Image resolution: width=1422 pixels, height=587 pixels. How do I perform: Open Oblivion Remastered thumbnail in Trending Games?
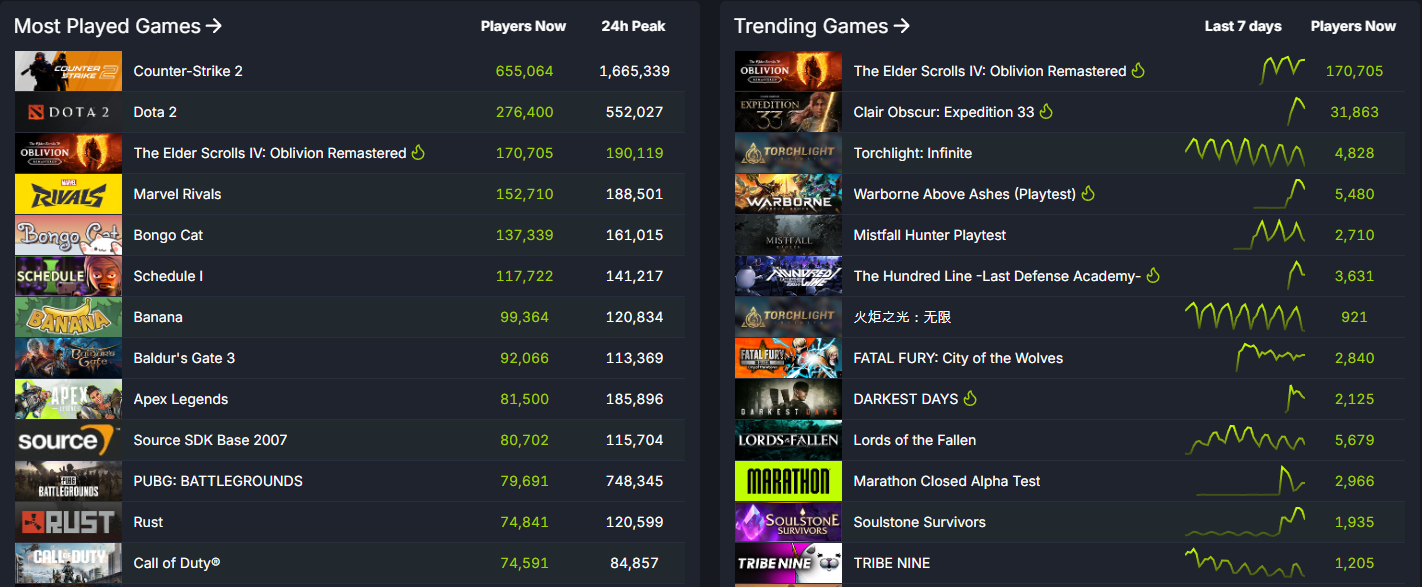coord(788,71)
